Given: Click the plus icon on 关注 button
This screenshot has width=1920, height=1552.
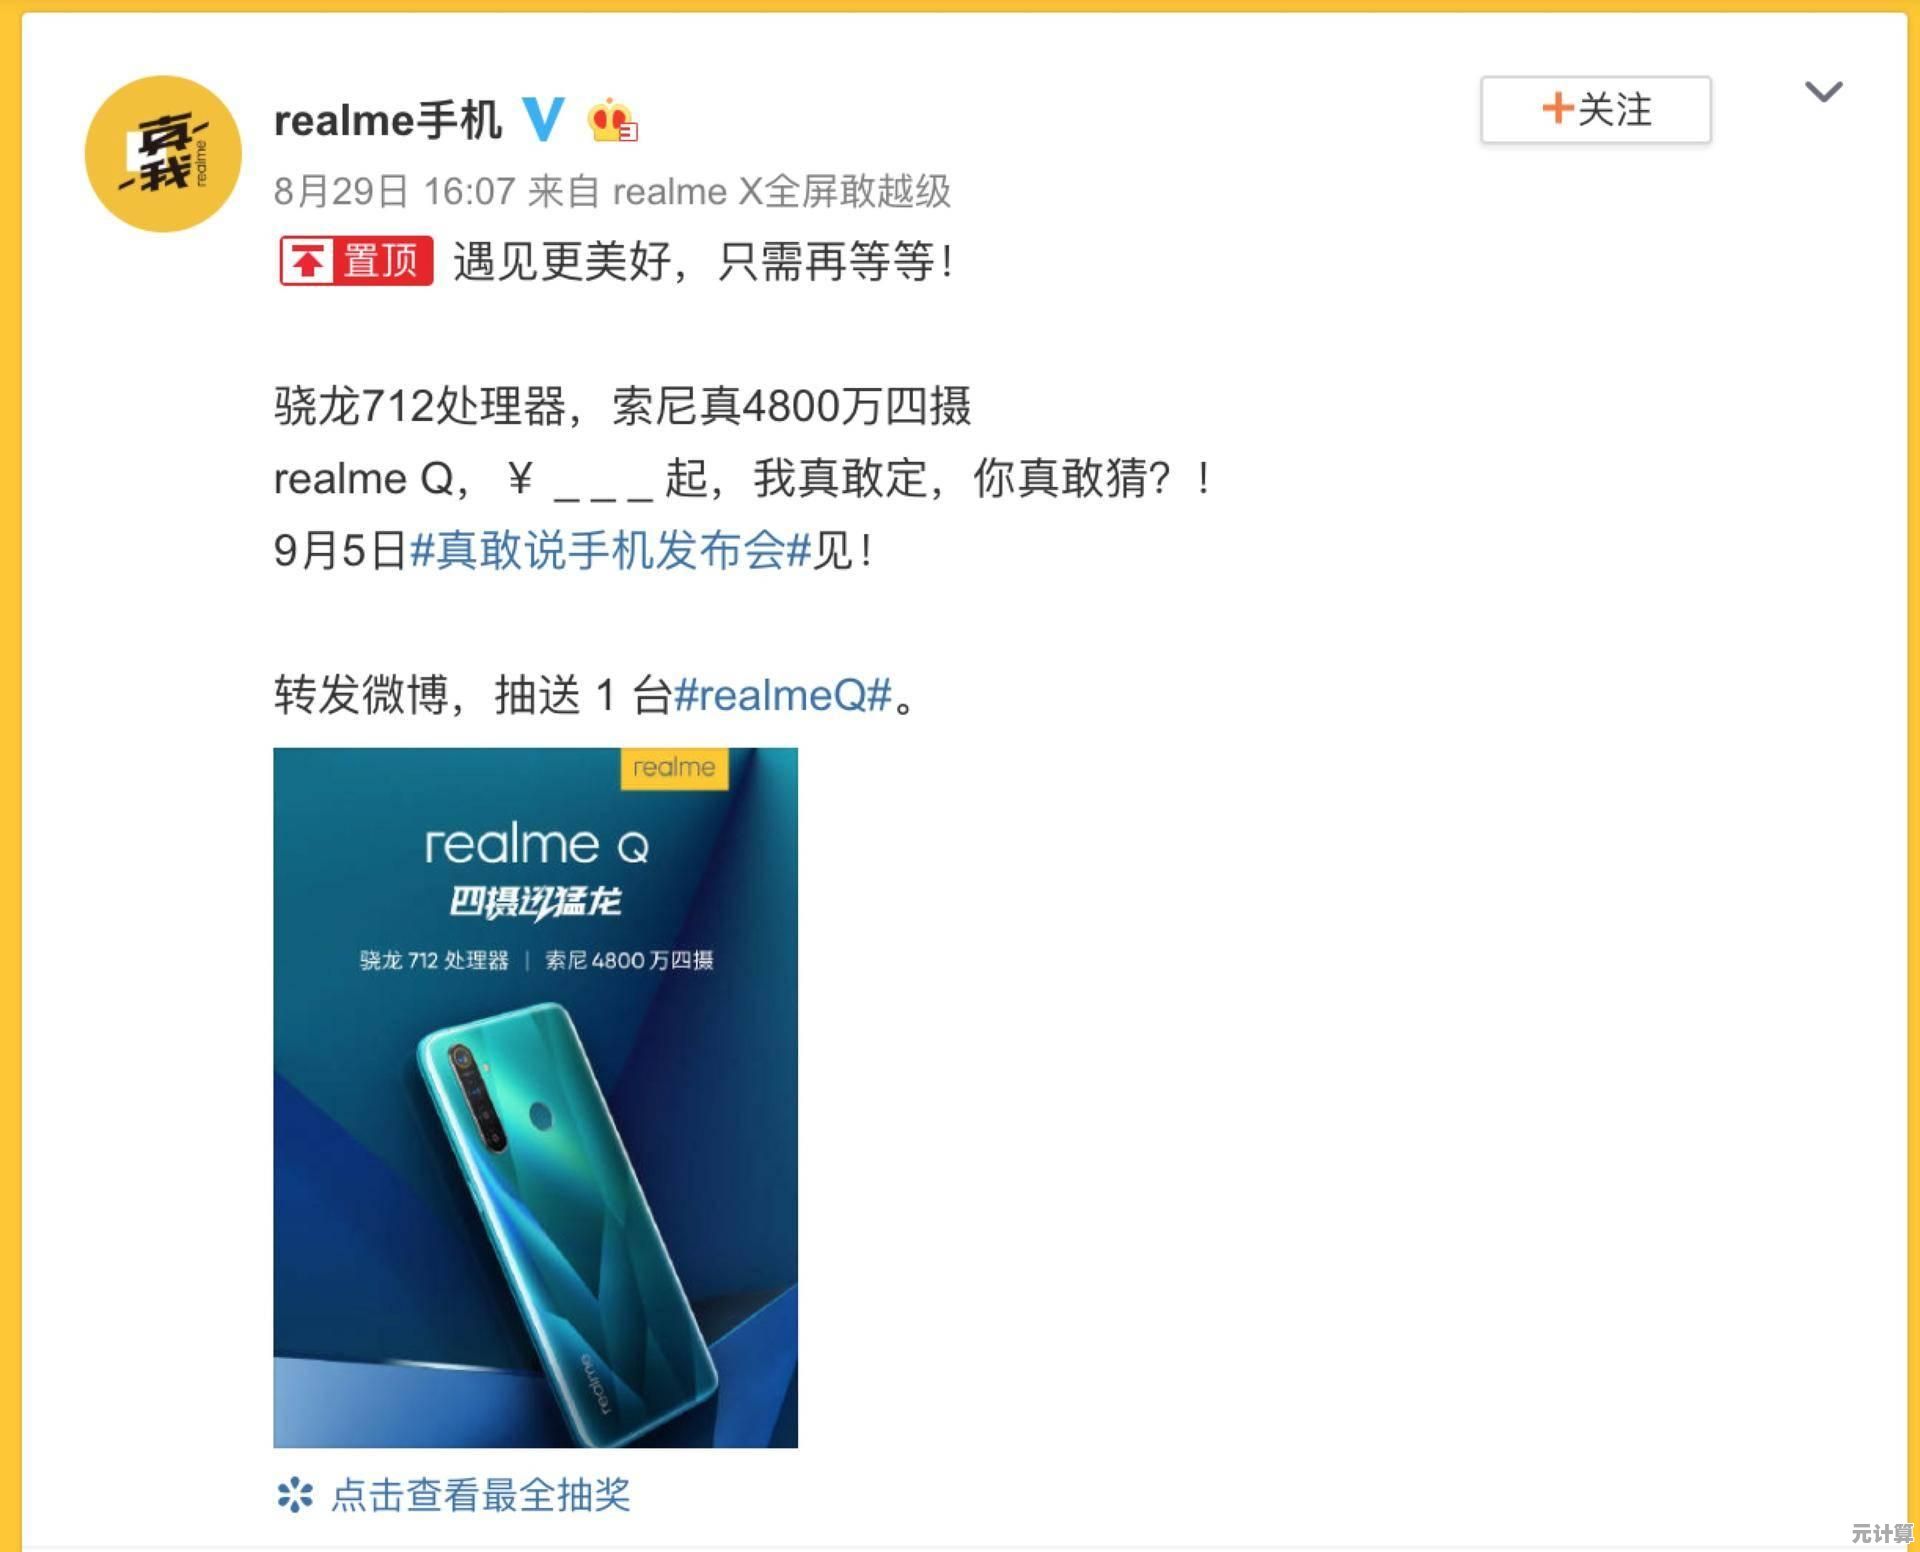Looking at the screenshot, I should pos(1557,108).
